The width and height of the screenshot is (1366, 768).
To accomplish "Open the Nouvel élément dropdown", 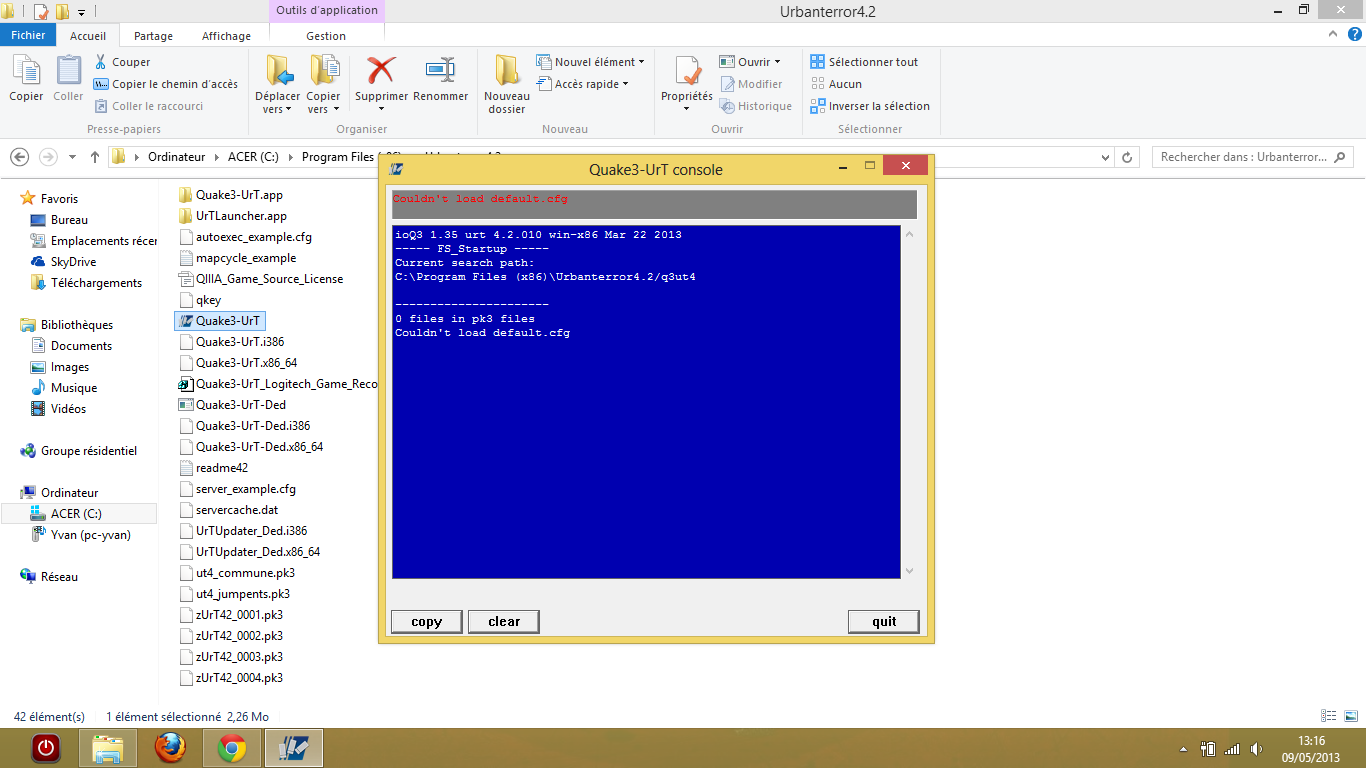I will coord(591,62).
